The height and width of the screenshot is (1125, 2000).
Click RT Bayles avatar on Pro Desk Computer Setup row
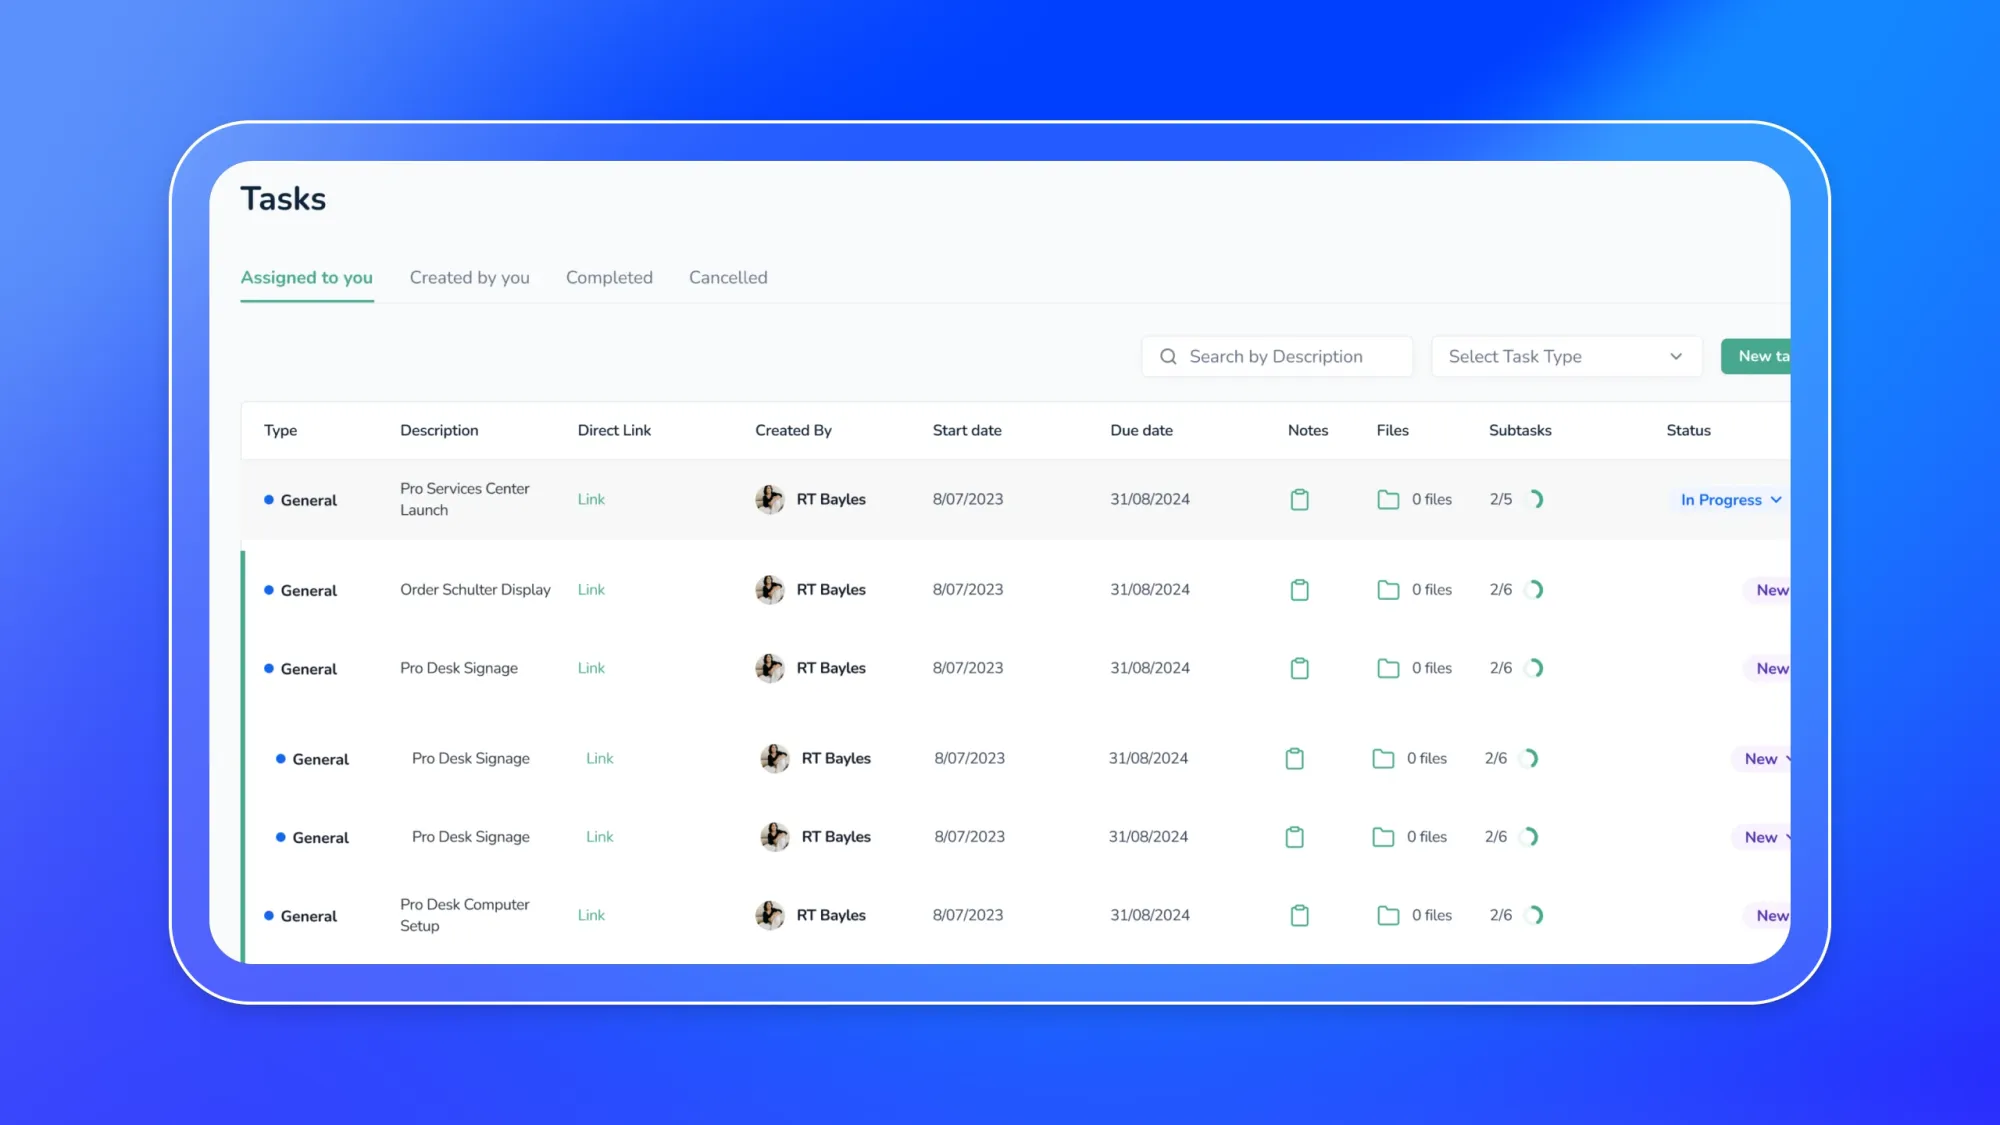770,915
